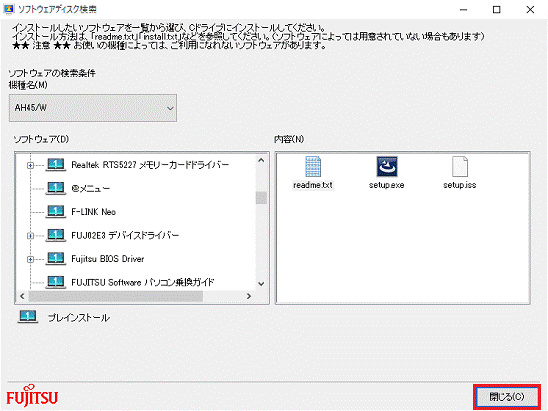Screen dimensions: 548x411
Task: Select FUJ02E3 デバイスドライバー entry
Action: click(x=125, y=235)
